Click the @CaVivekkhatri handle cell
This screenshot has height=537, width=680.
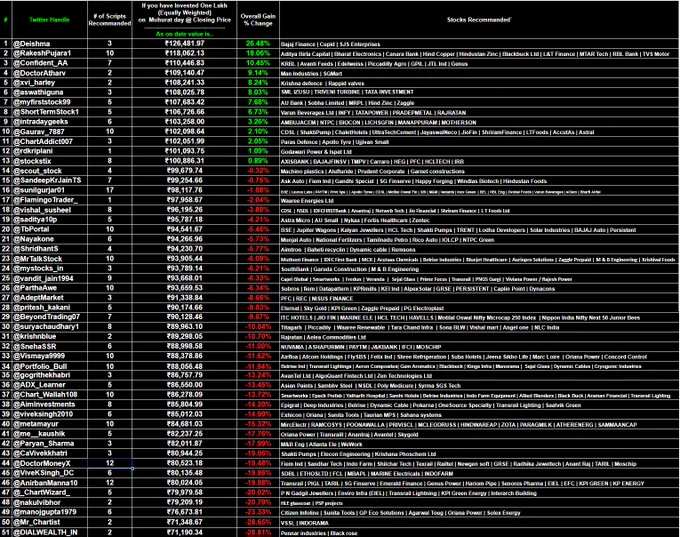(50, 454)
